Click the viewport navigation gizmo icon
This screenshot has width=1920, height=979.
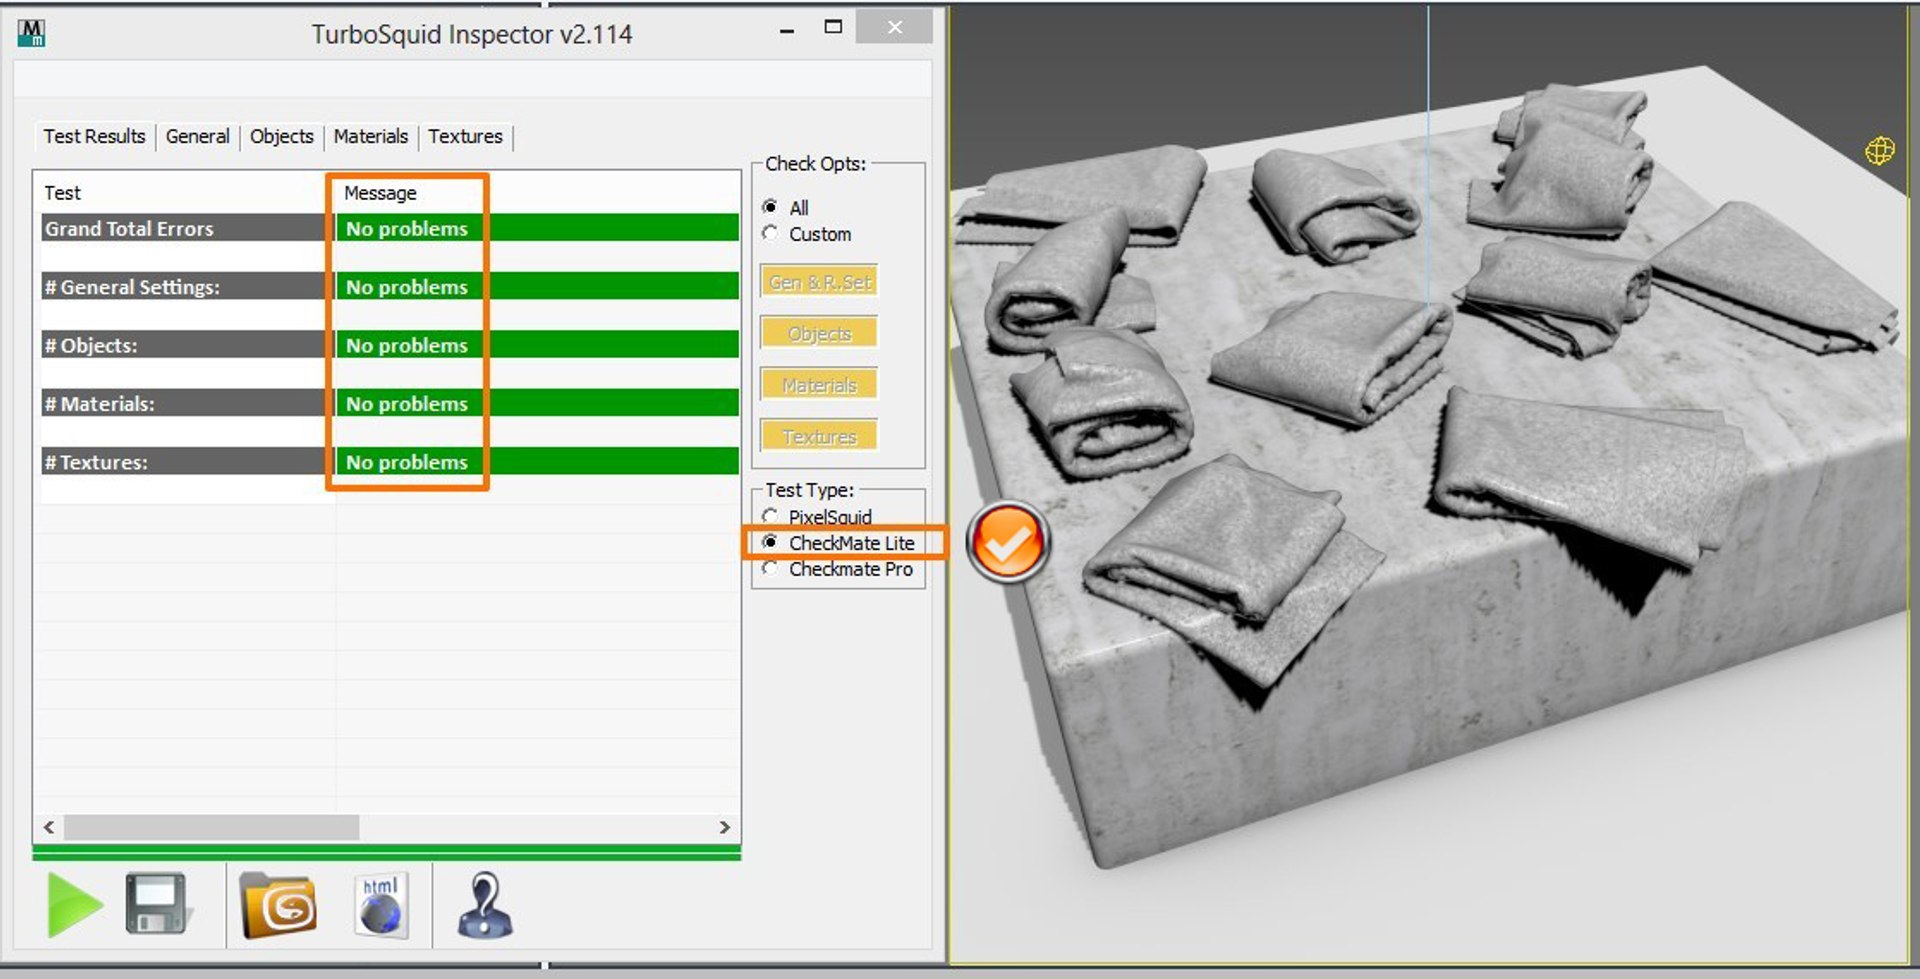tap(1879, 151)
